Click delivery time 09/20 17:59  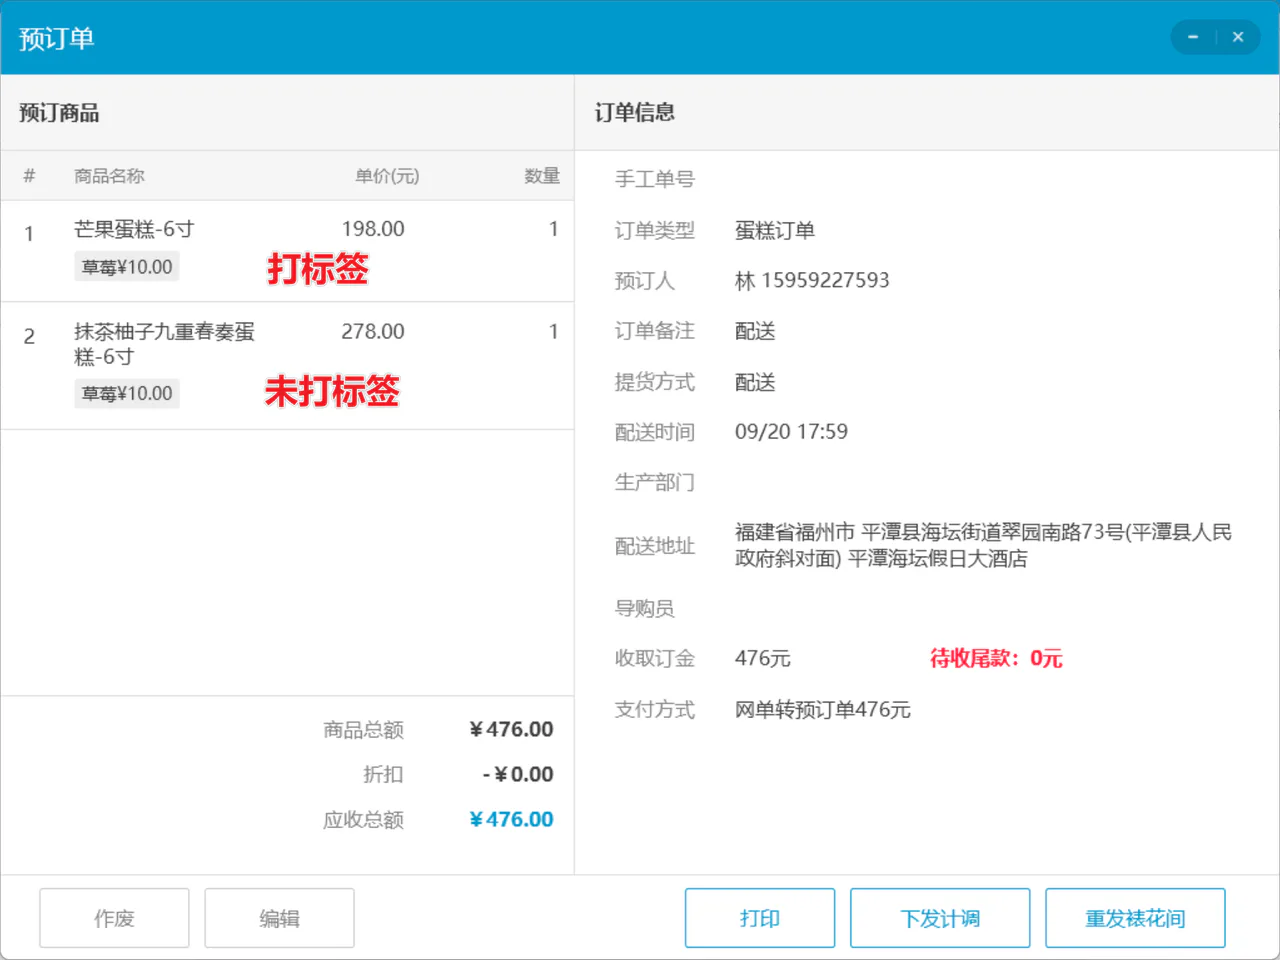click(x=791, y=432)
